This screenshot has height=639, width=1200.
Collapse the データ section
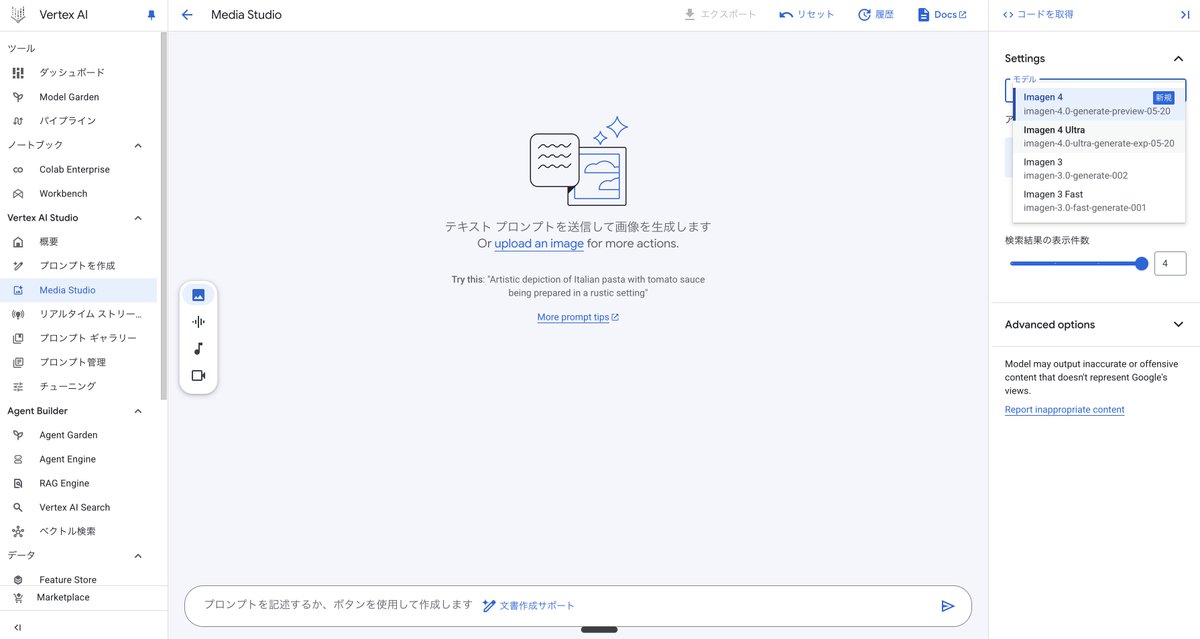point(138,556)
